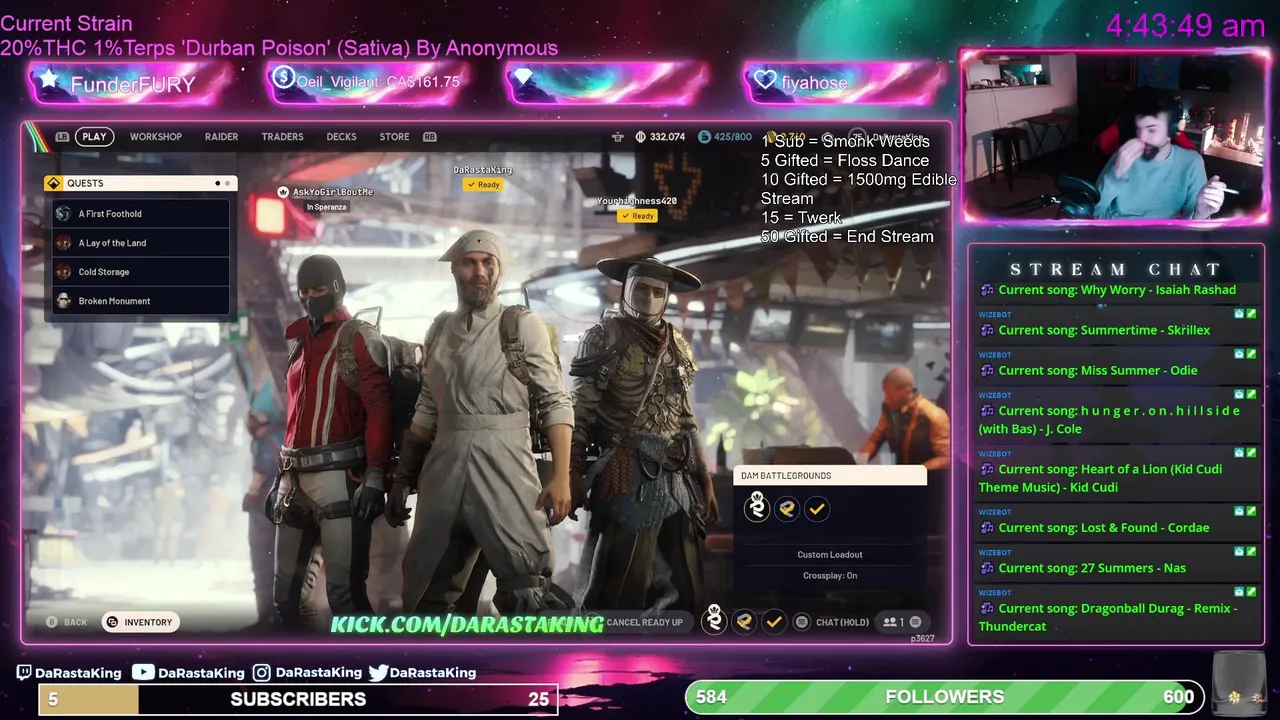
Task: Open quest A First Foothold
Action: [141, 214]
